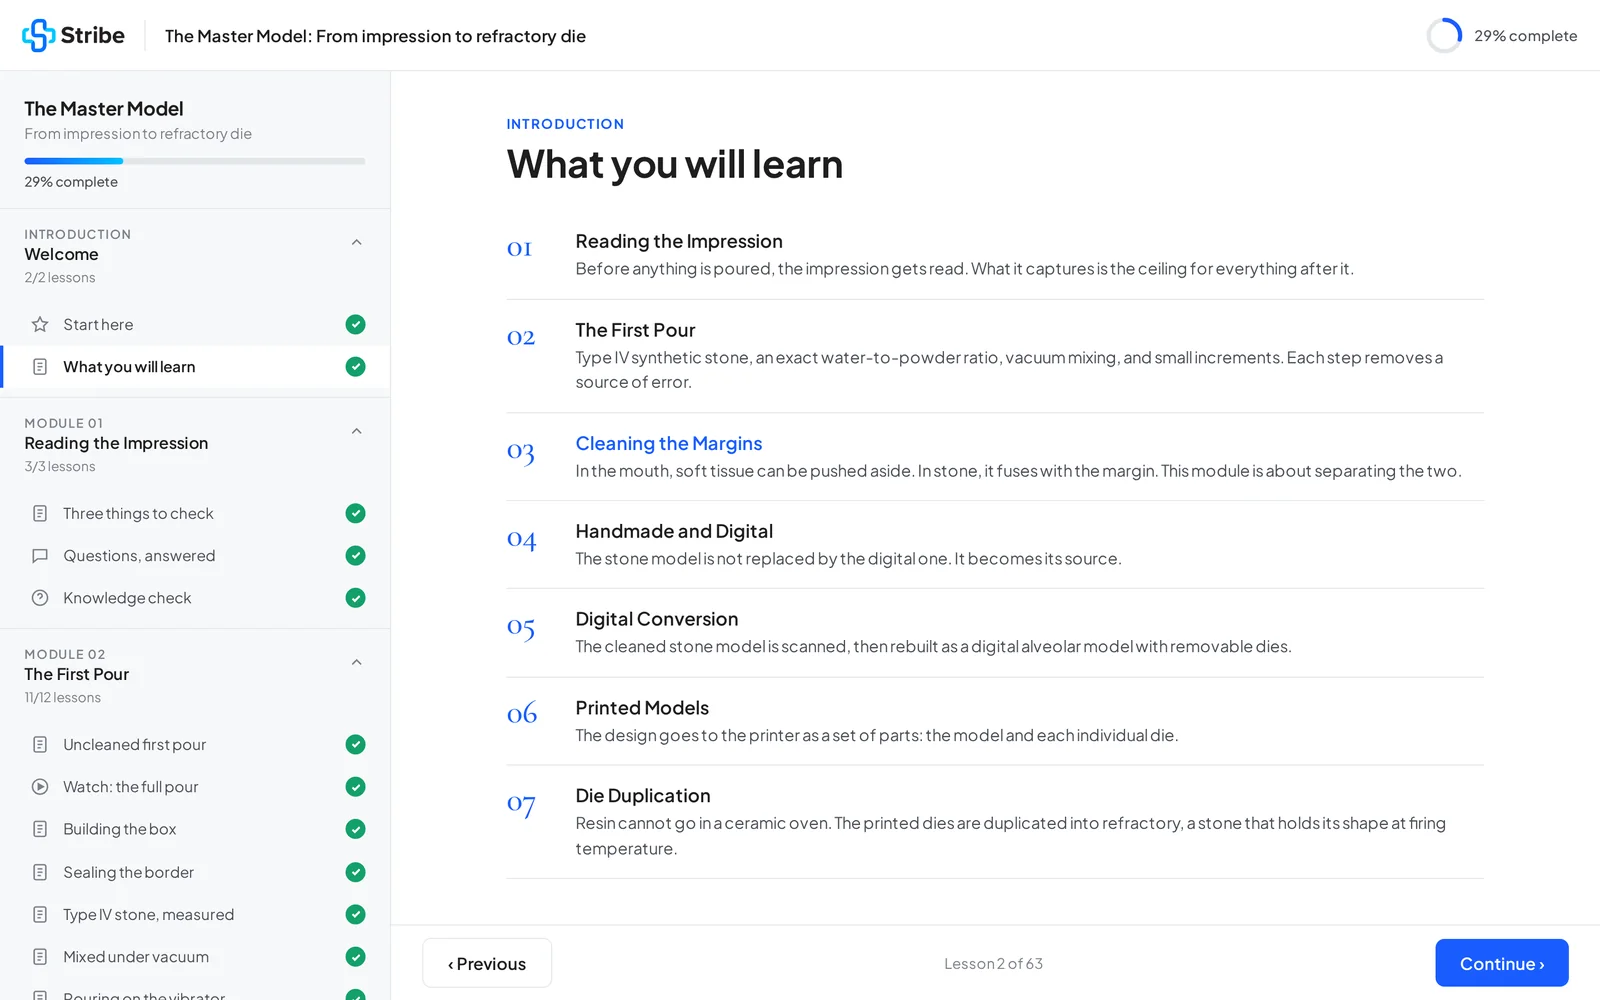Click the Lesson 2 of 63 indicator
Image resolution: width=1600 pixels, height=1000 pixels.
click(993, 964)
